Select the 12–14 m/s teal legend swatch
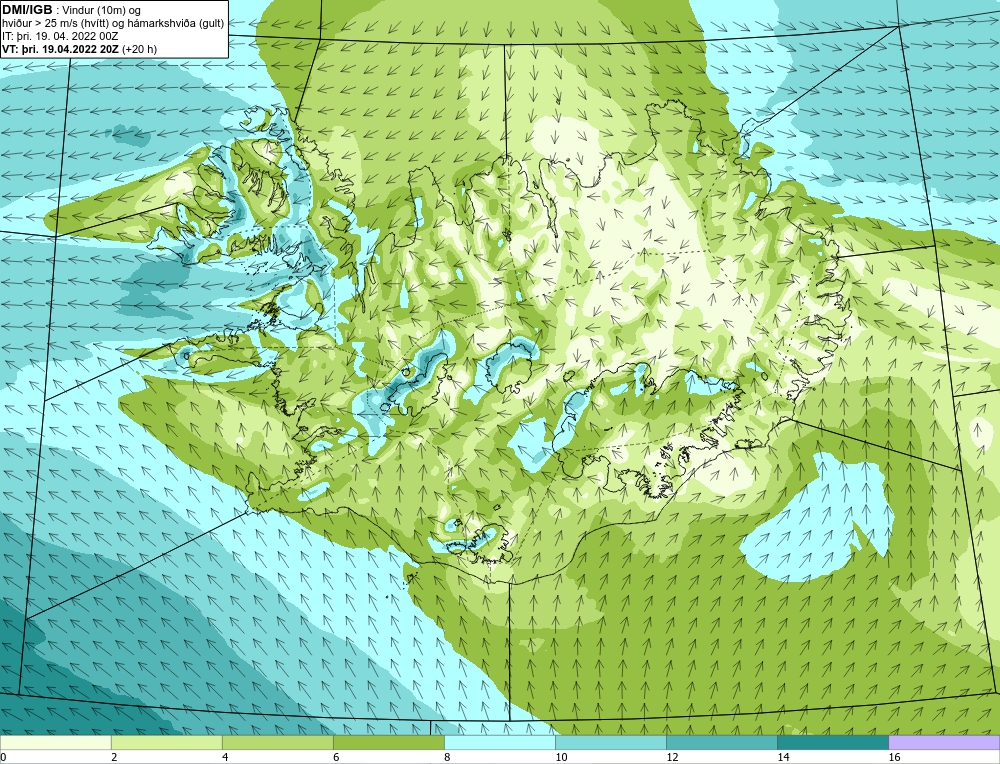 722,742
